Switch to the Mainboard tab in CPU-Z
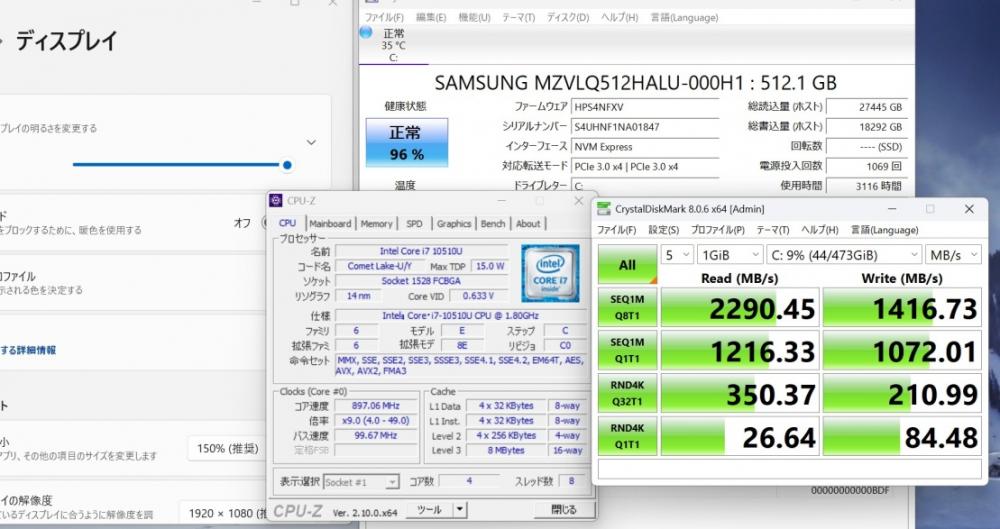 330,223
